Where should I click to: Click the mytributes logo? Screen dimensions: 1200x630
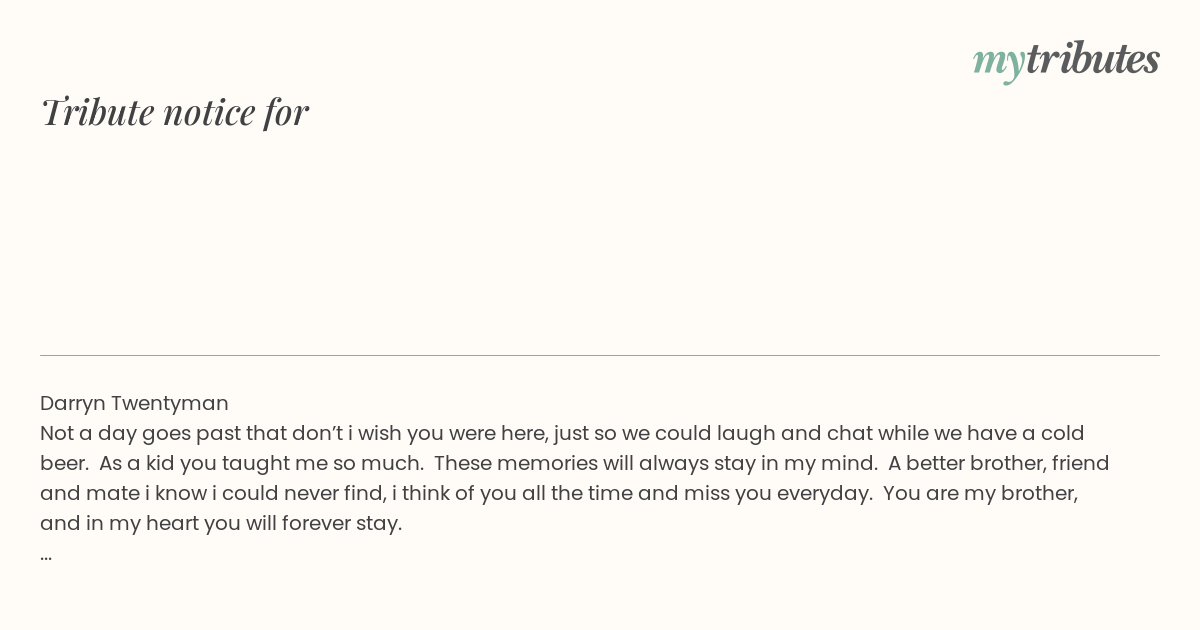[1066, 61]
